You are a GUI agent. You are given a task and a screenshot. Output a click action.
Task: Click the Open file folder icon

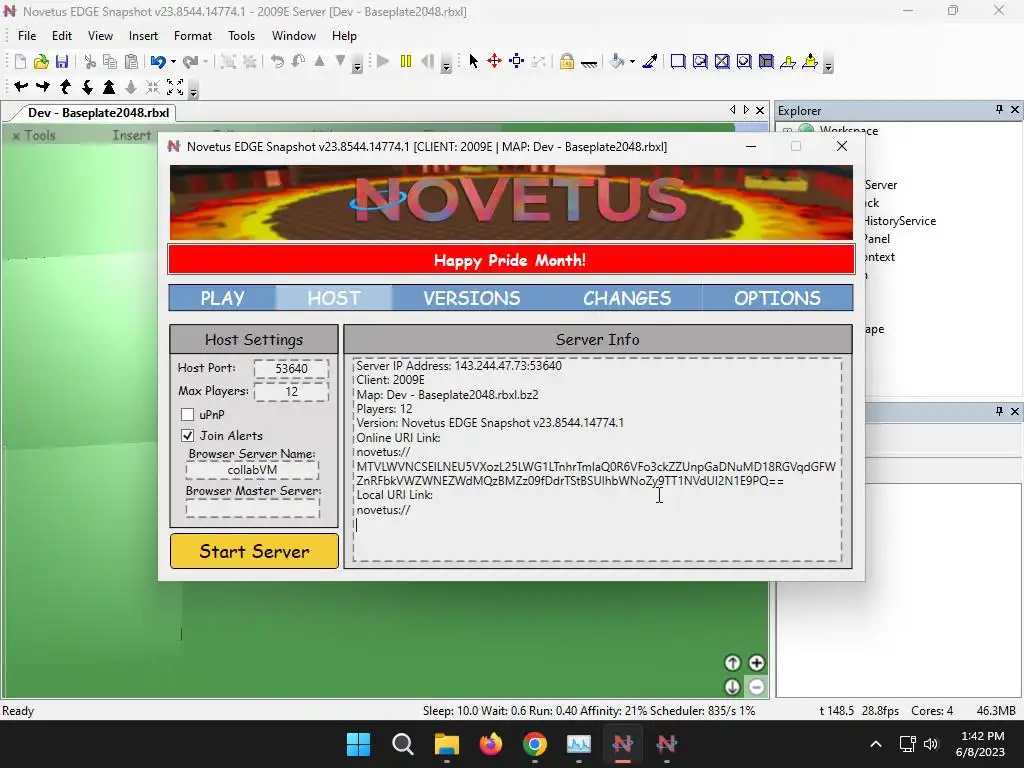41,62
